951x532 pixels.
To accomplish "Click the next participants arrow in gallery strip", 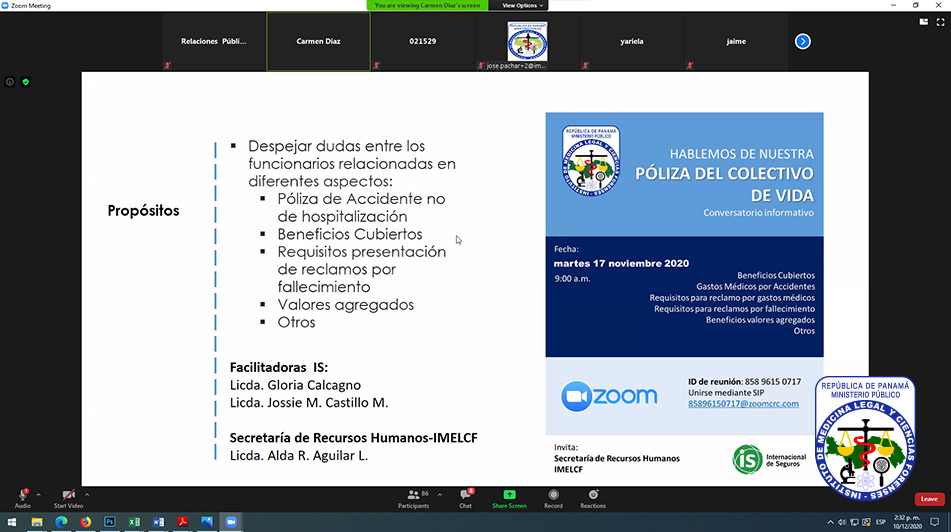I will click(x=802, y=41).
